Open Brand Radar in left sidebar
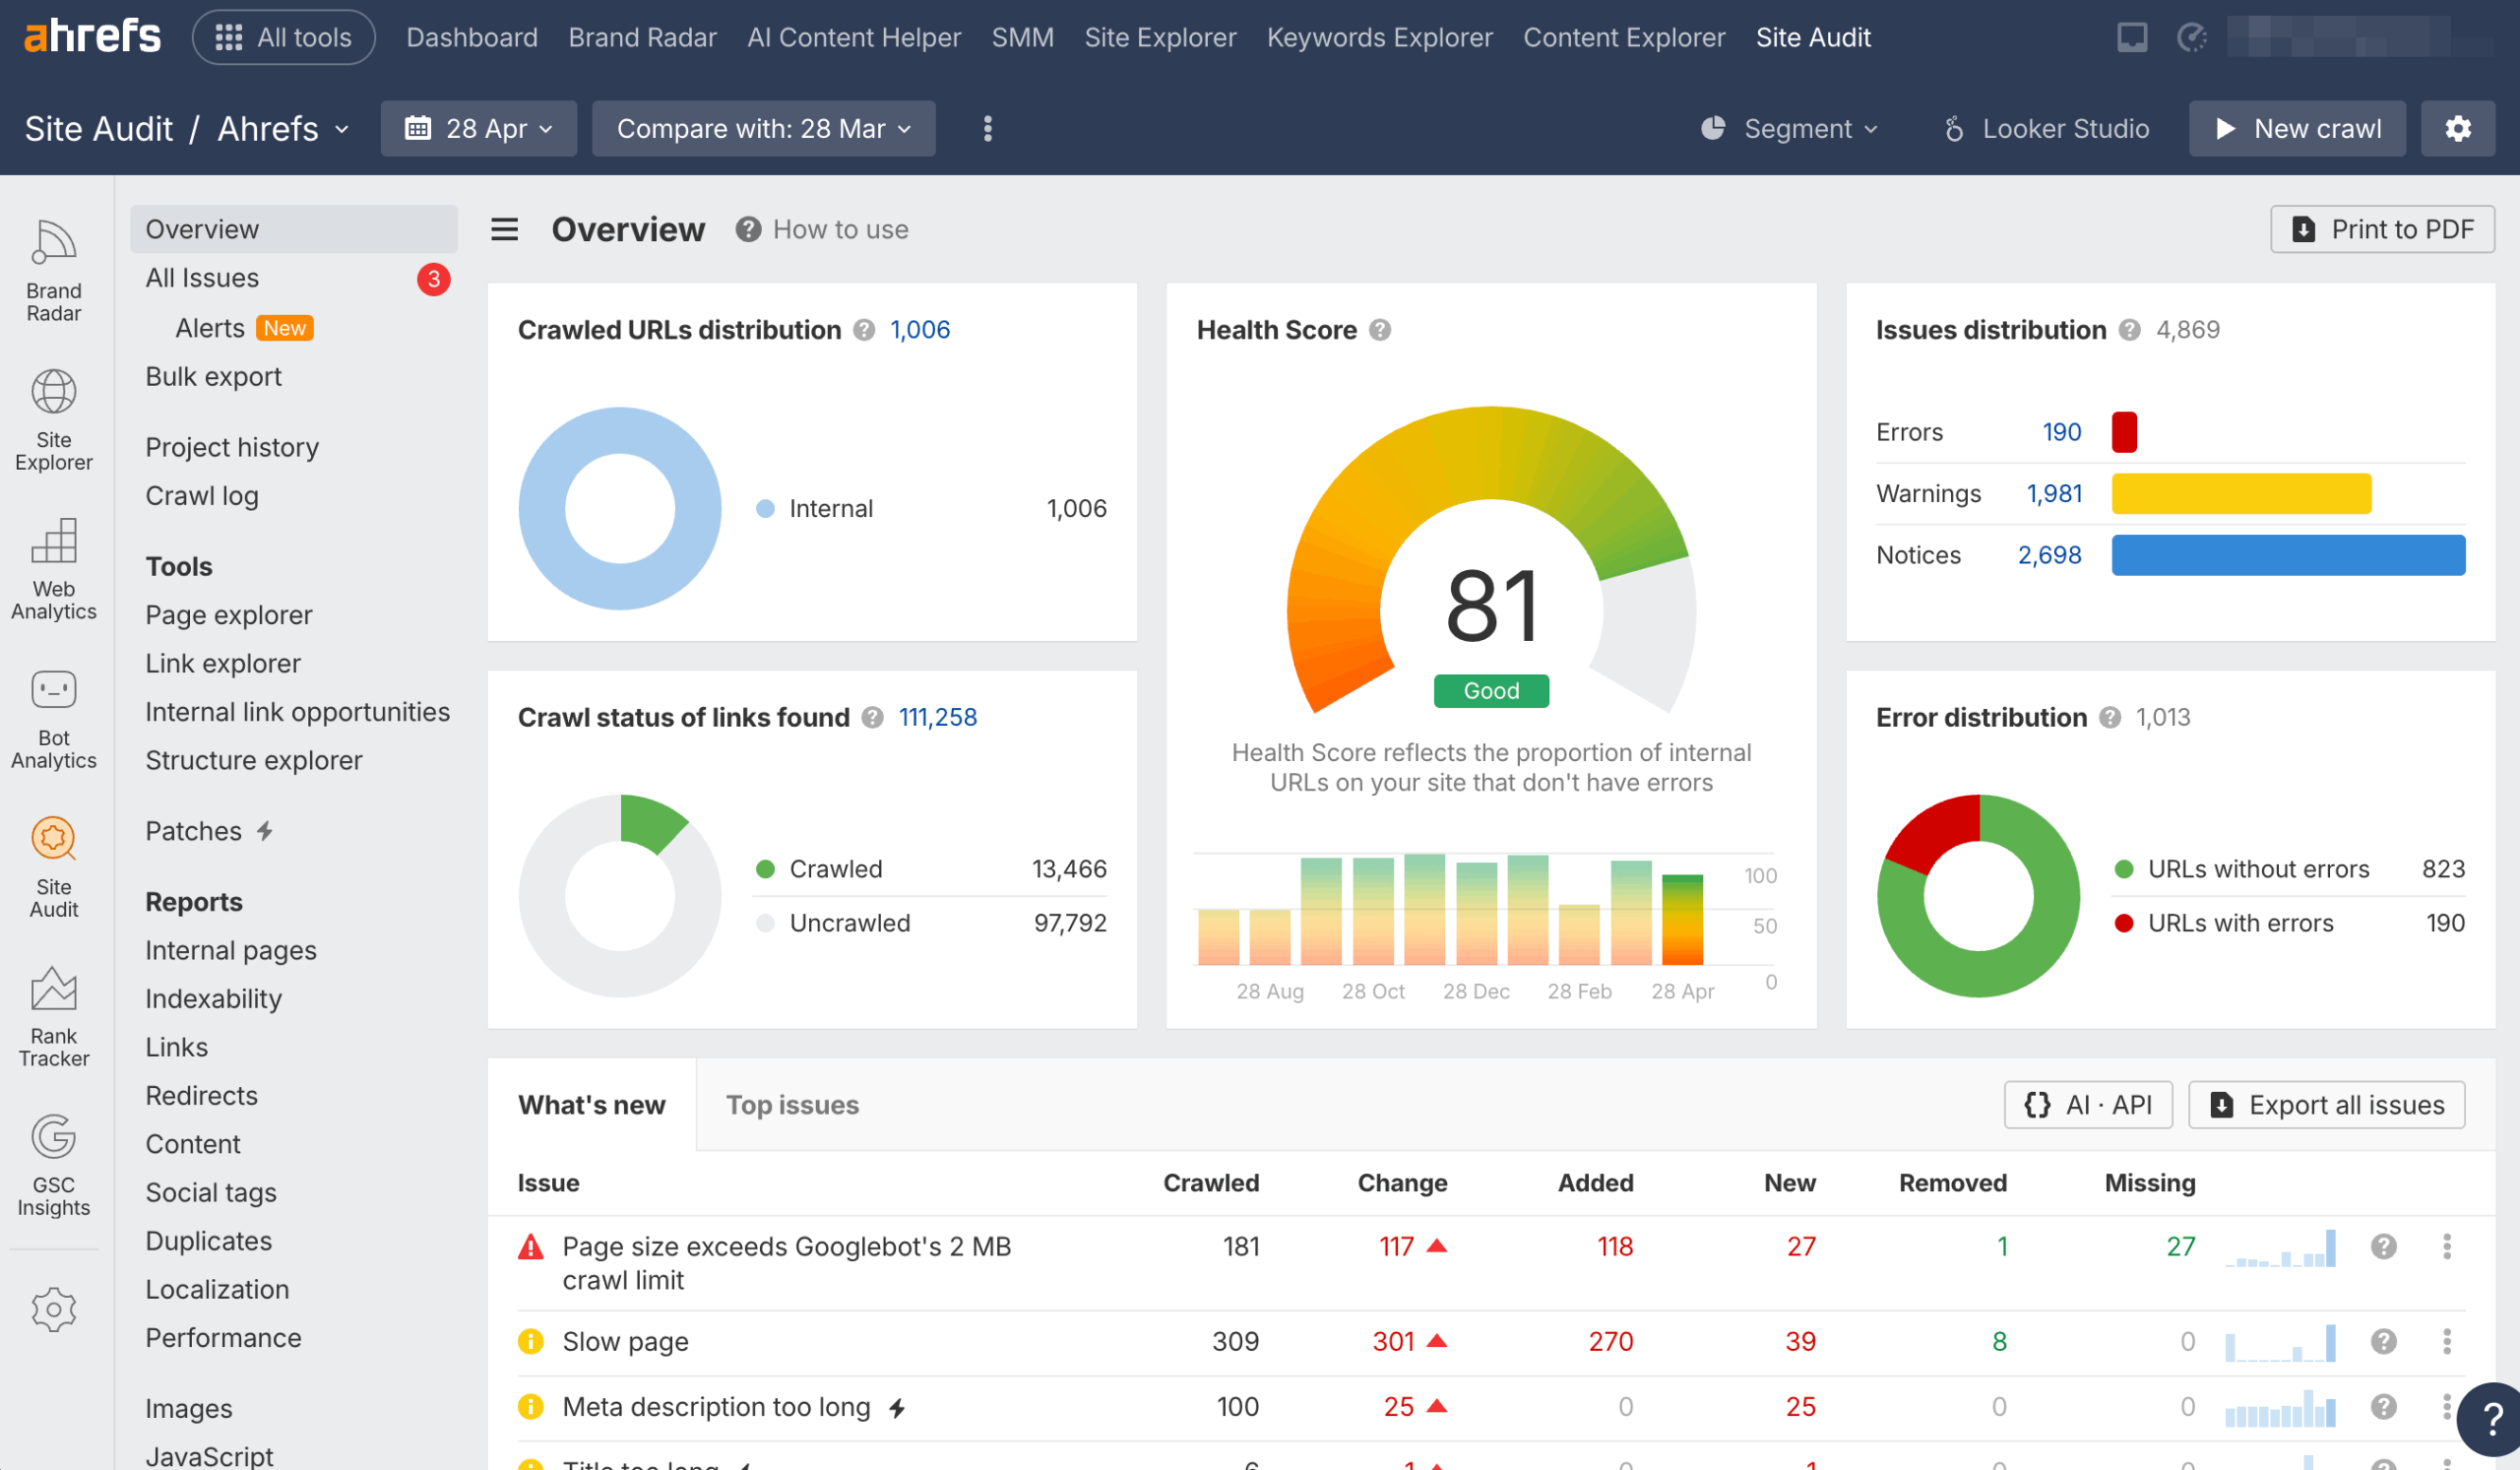 click(54, 271)
